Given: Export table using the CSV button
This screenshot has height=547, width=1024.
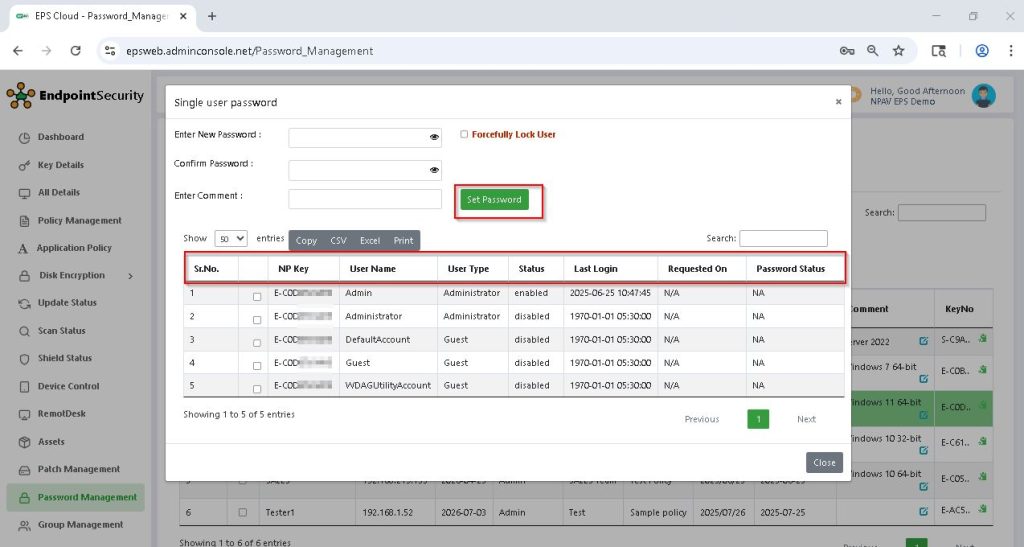Looking at the screenshot, I should pyautogui.click(x=338, y=241).
